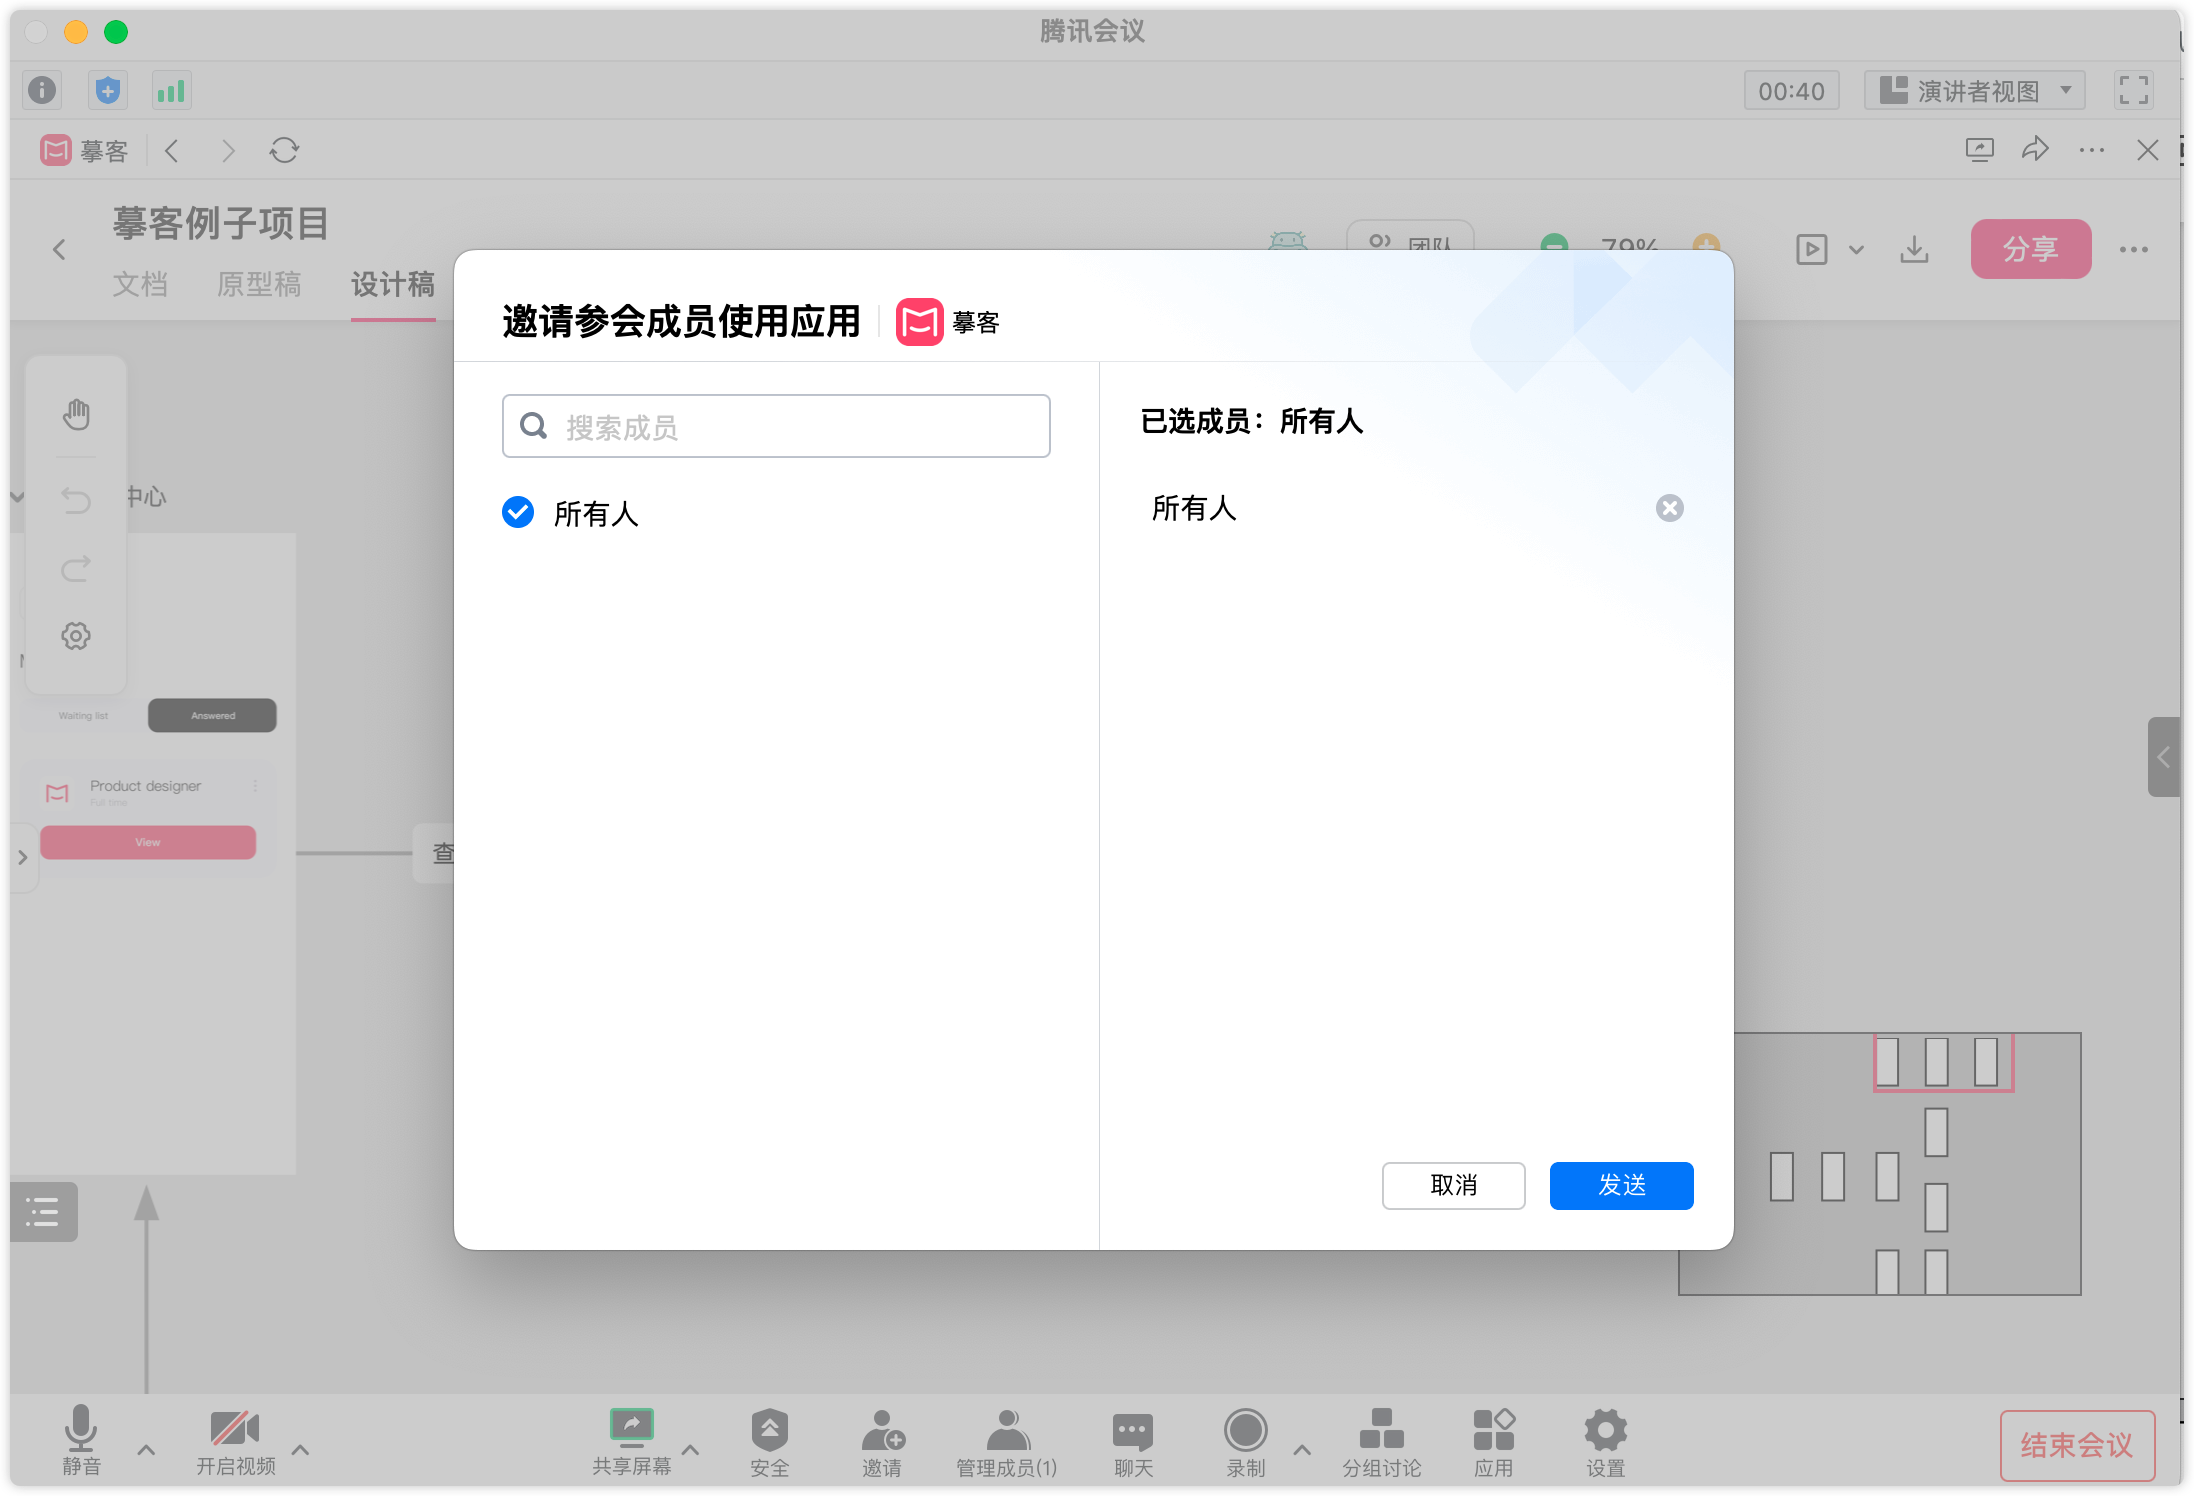Viewport: 2194px width, 1496px height.
Task: Mute microphone with 静音
Action: 81,1440
